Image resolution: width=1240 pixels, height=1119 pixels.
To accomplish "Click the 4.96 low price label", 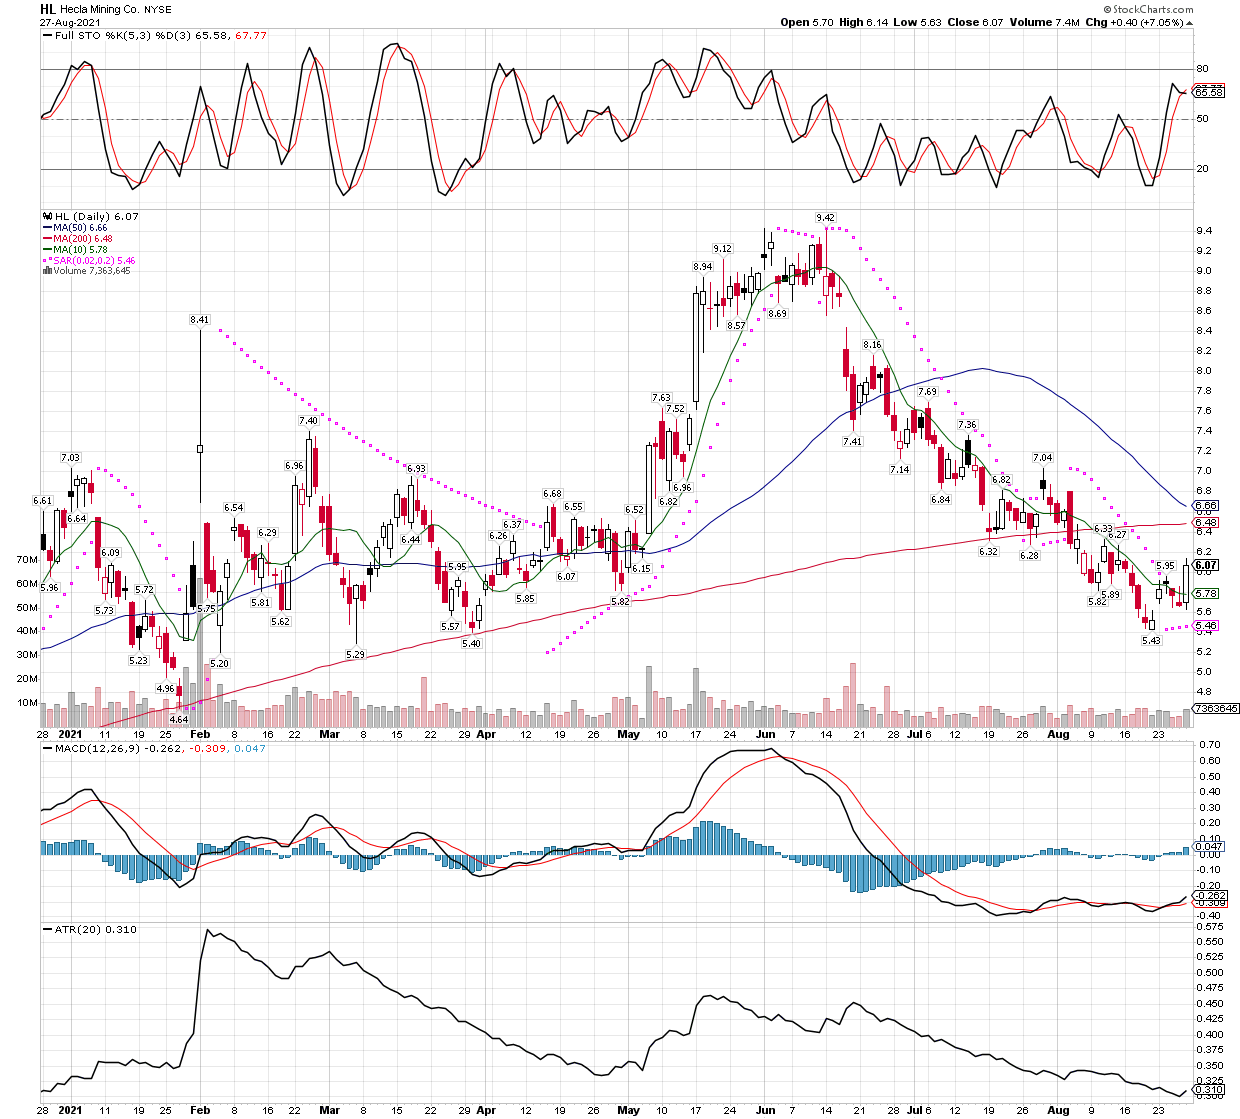I will [x=165, y=689].
